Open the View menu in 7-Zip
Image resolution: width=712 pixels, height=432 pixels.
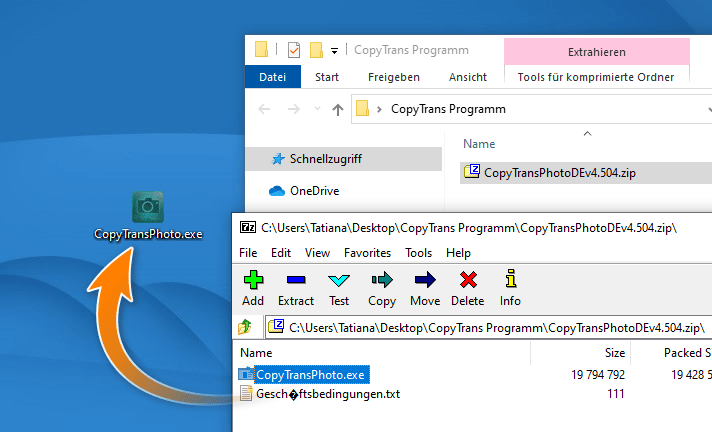click(317, 253)
